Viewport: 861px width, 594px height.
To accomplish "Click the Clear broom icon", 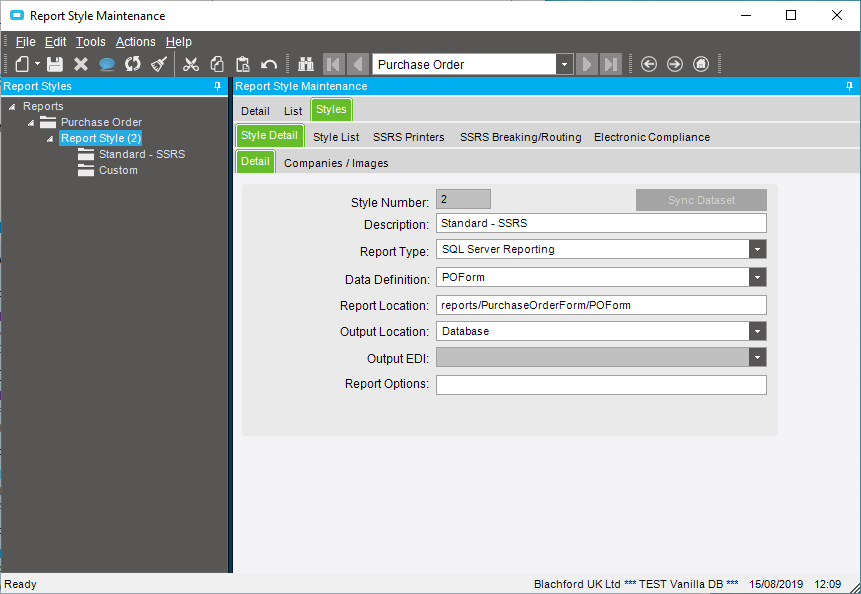I will 159,64.
